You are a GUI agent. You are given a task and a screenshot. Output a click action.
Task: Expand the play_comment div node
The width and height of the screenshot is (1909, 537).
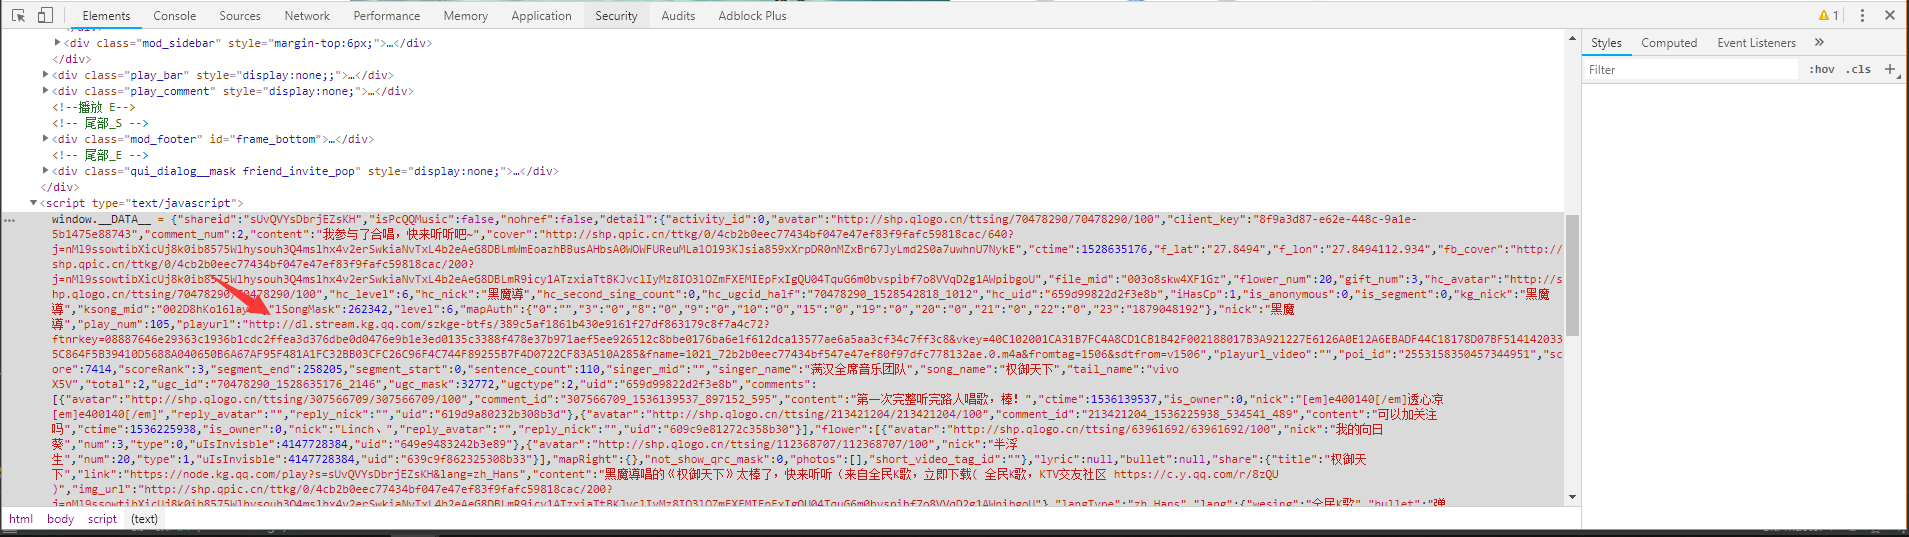tap(46, 91)
